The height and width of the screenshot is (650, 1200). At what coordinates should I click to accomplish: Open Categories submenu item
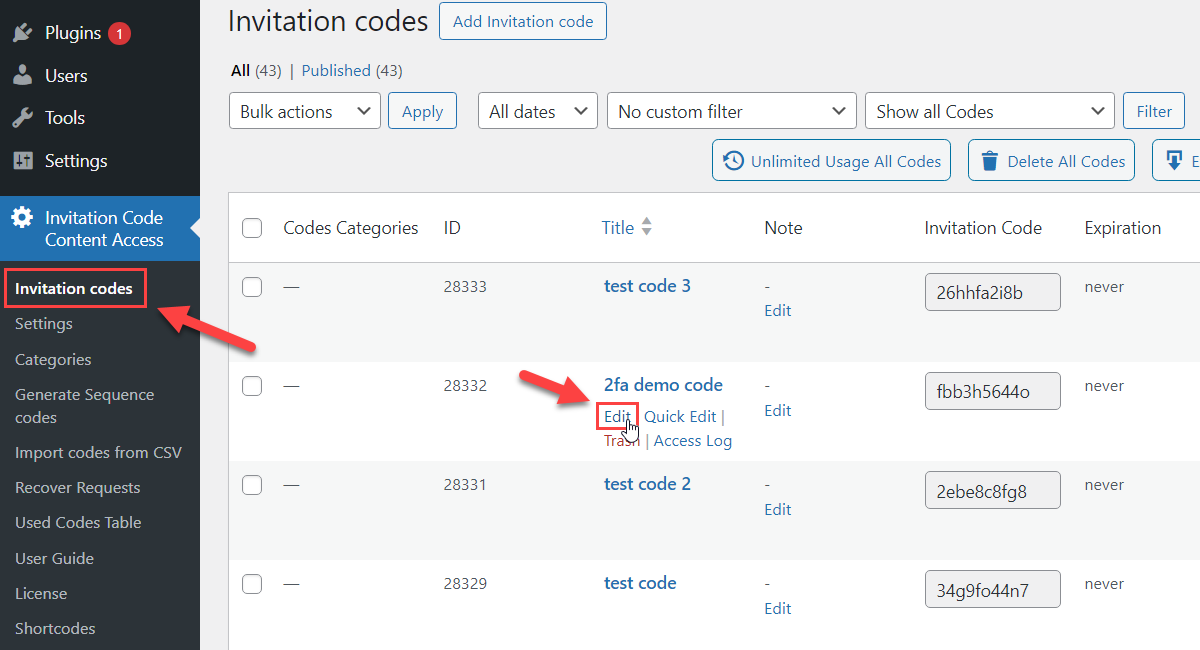(x=53, y=359)
